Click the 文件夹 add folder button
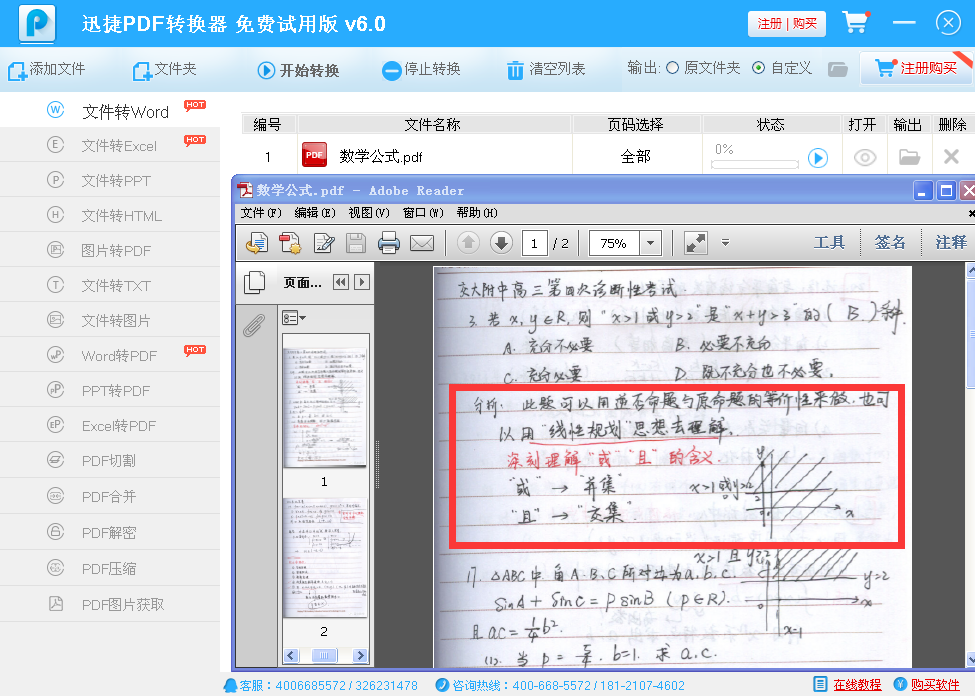This screenshot has height=696, width=975. [165, 70]
